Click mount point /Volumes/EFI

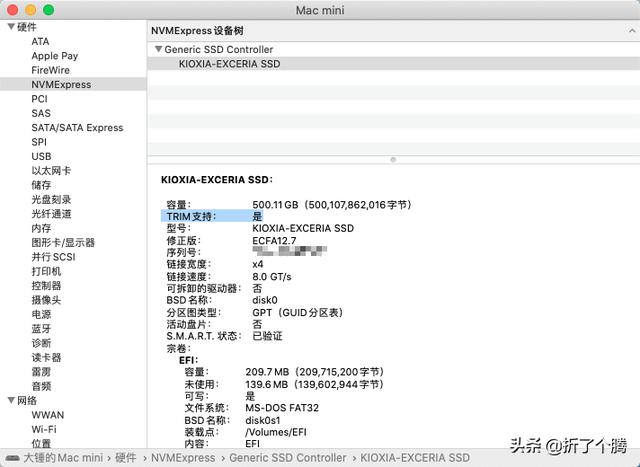pyautogui.click(x=276, y=431)
